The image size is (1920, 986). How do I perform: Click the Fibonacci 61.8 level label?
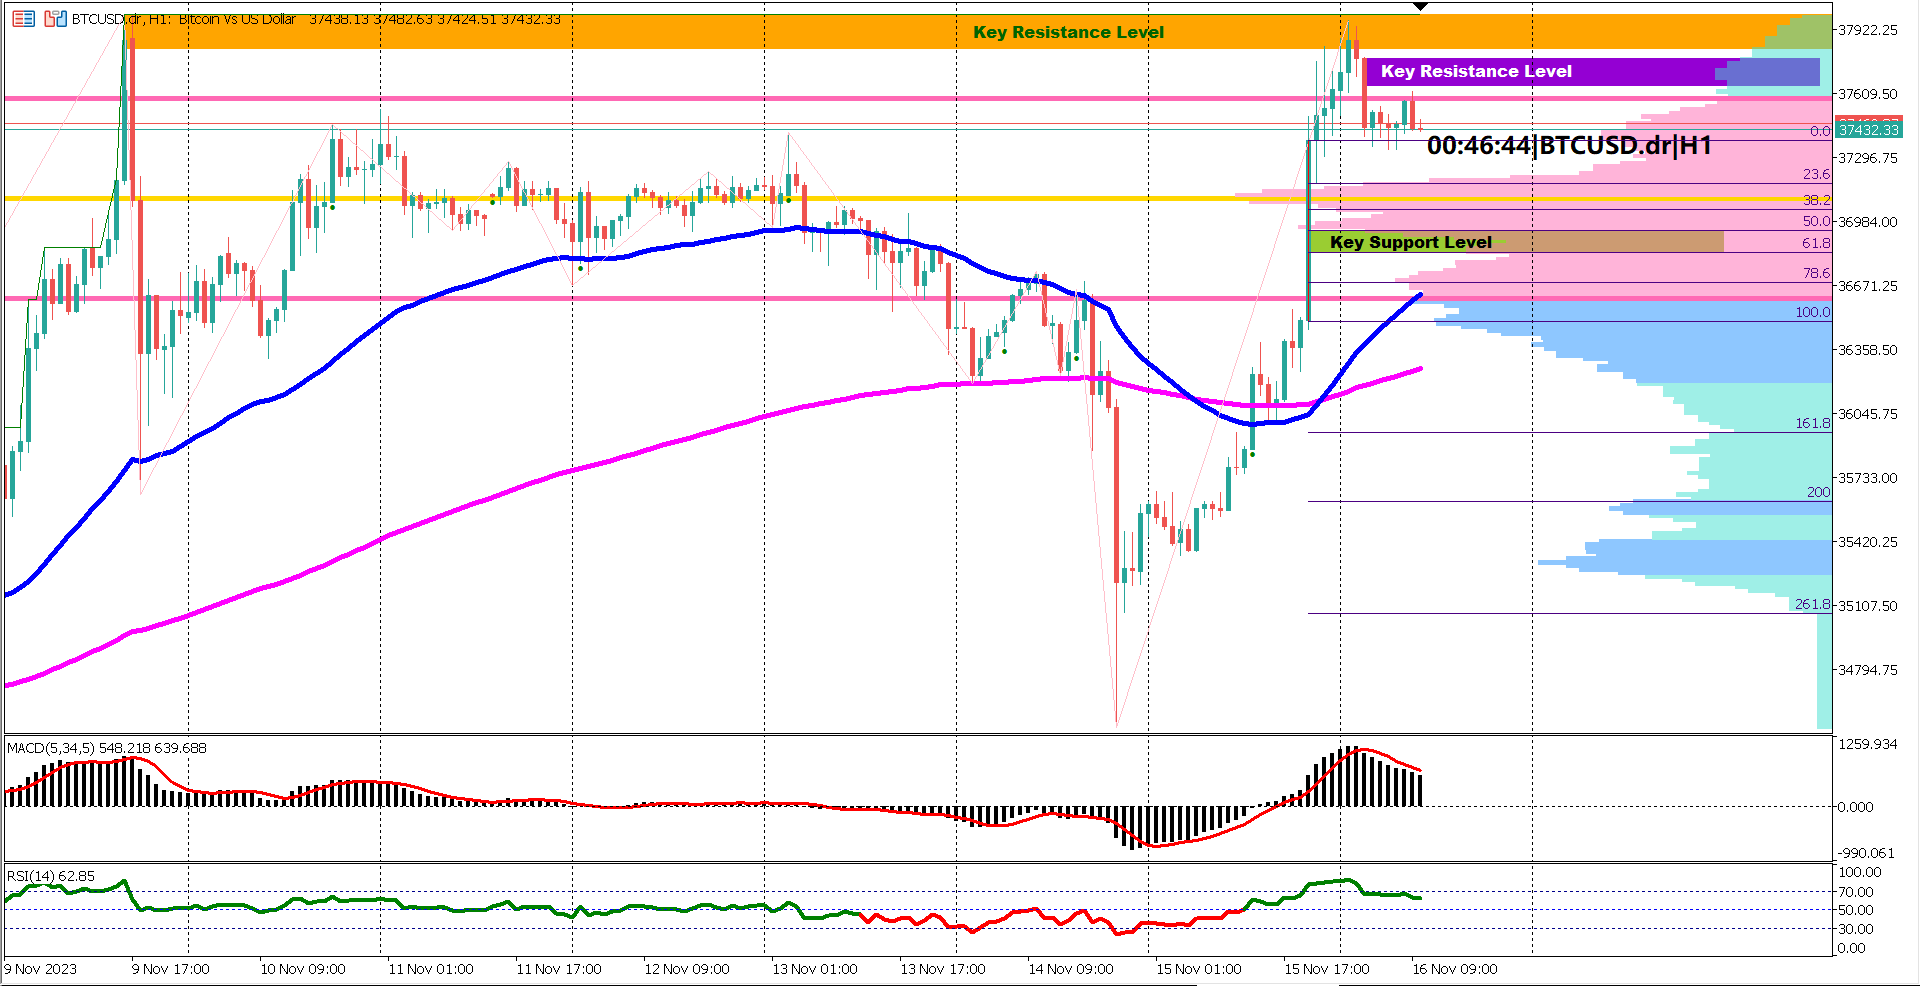coord(1815,243)
